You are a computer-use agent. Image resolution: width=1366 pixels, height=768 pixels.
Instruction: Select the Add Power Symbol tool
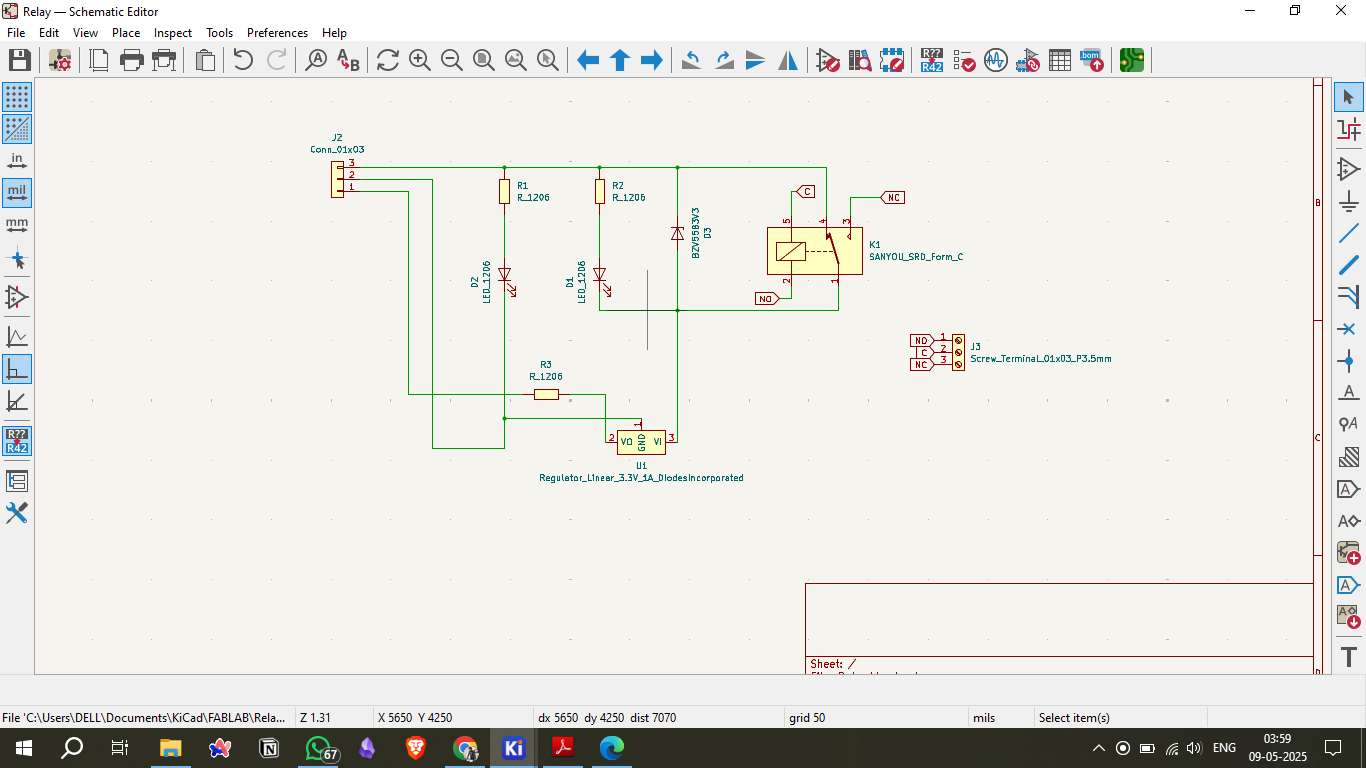[x=1349, y=201]
